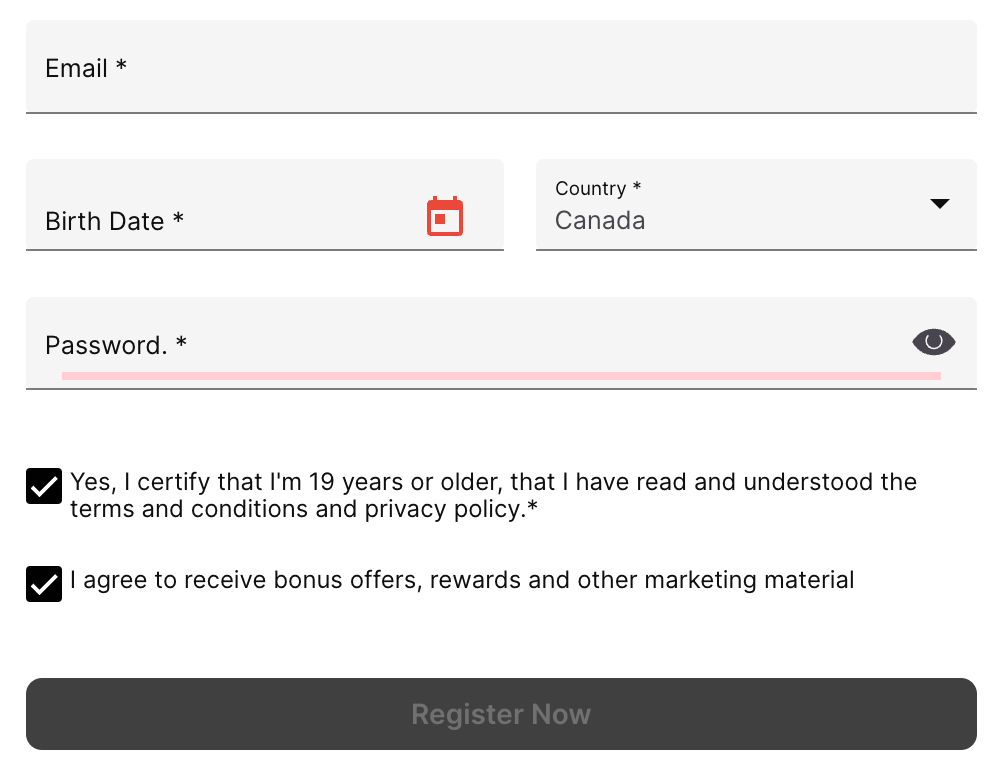Click the 'Country *' label text
Viewport: 1008px width, 772px height.
click(x=598, y=188)
